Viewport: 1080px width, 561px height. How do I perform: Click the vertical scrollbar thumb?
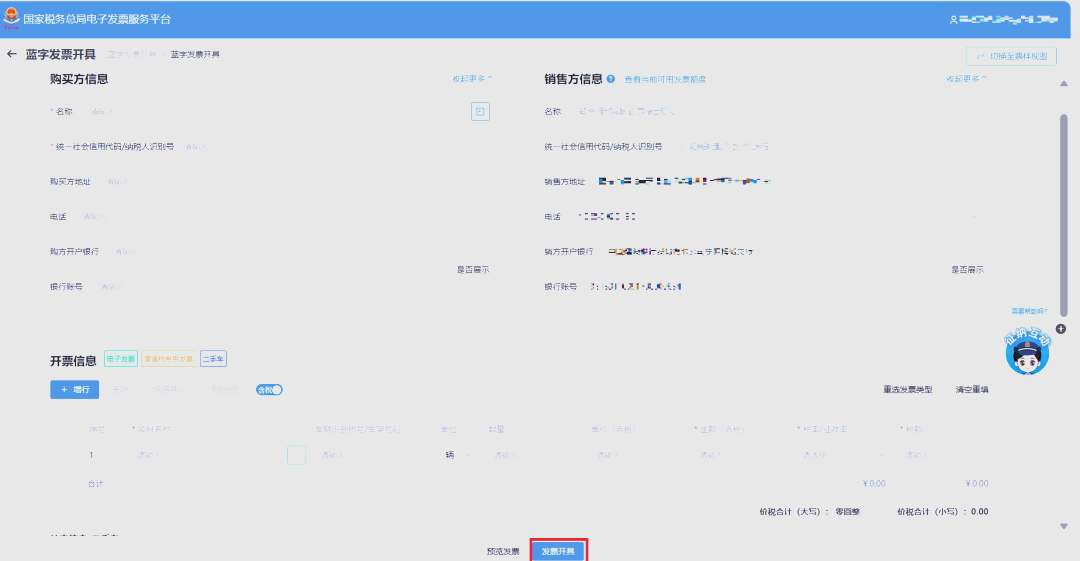pos(1063,215)
